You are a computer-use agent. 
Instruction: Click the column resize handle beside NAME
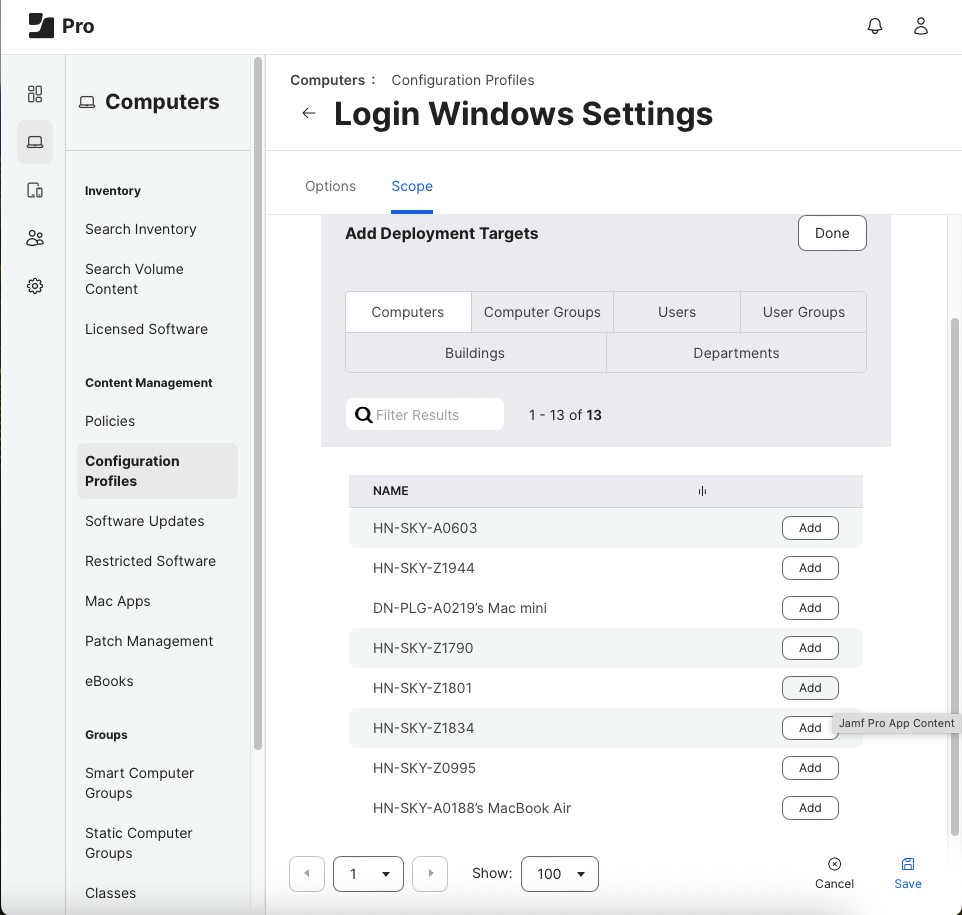(x=702, y=491)
